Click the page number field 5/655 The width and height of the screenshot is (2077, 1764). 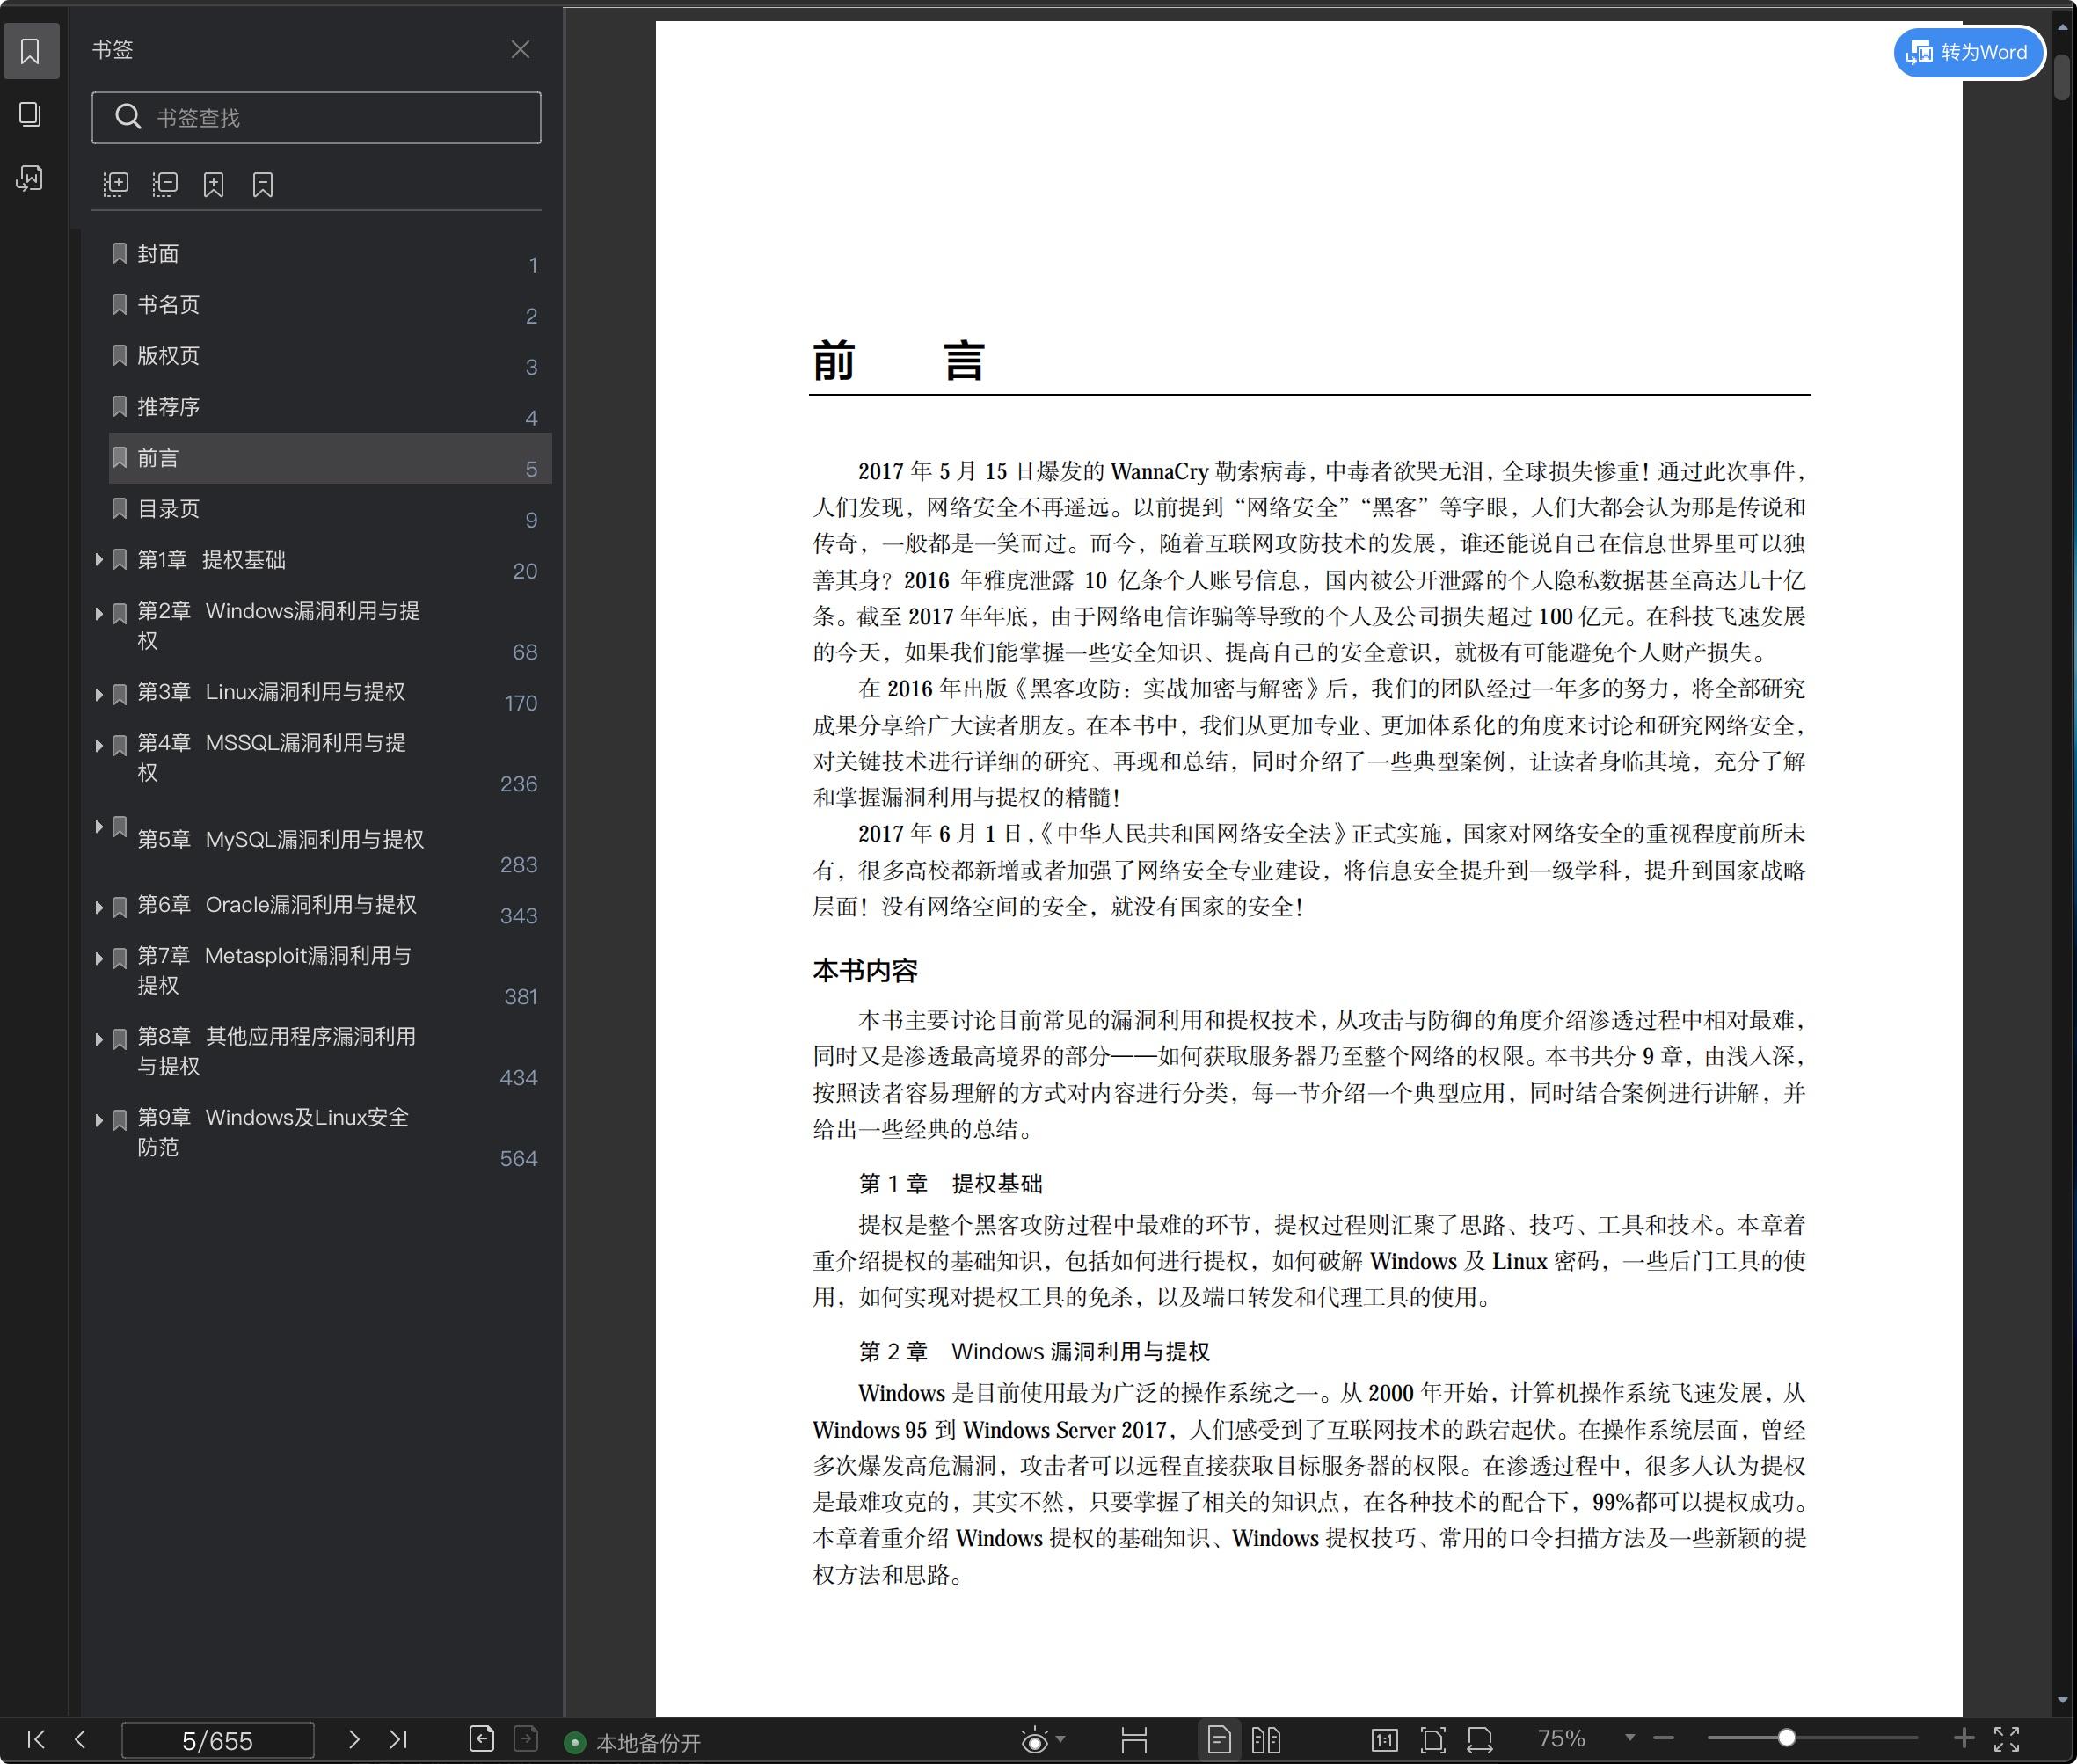218,1740
